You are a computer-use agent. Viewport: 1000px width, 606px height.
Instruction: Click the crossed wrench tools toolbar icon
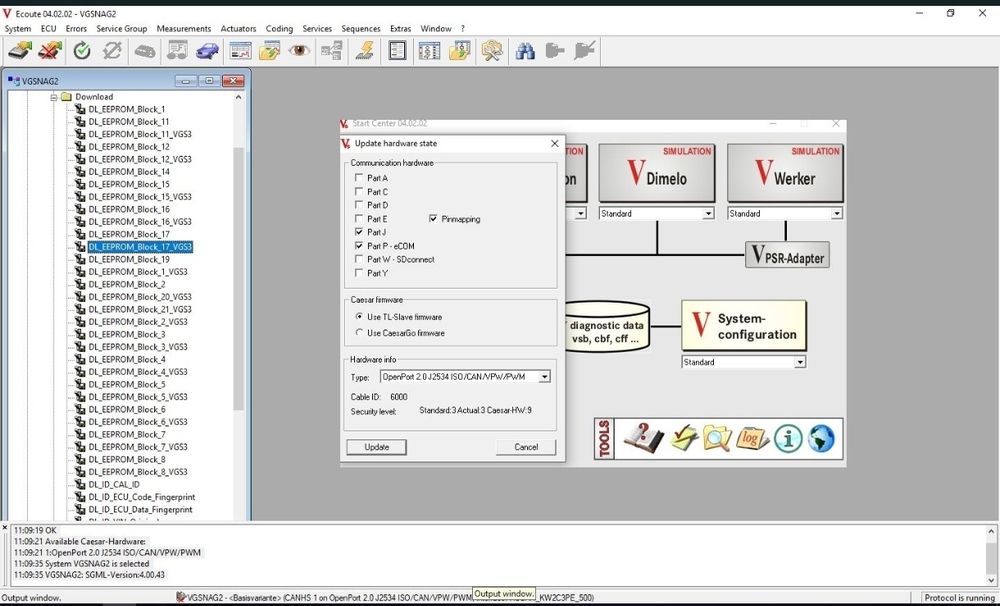click(492, 50)
